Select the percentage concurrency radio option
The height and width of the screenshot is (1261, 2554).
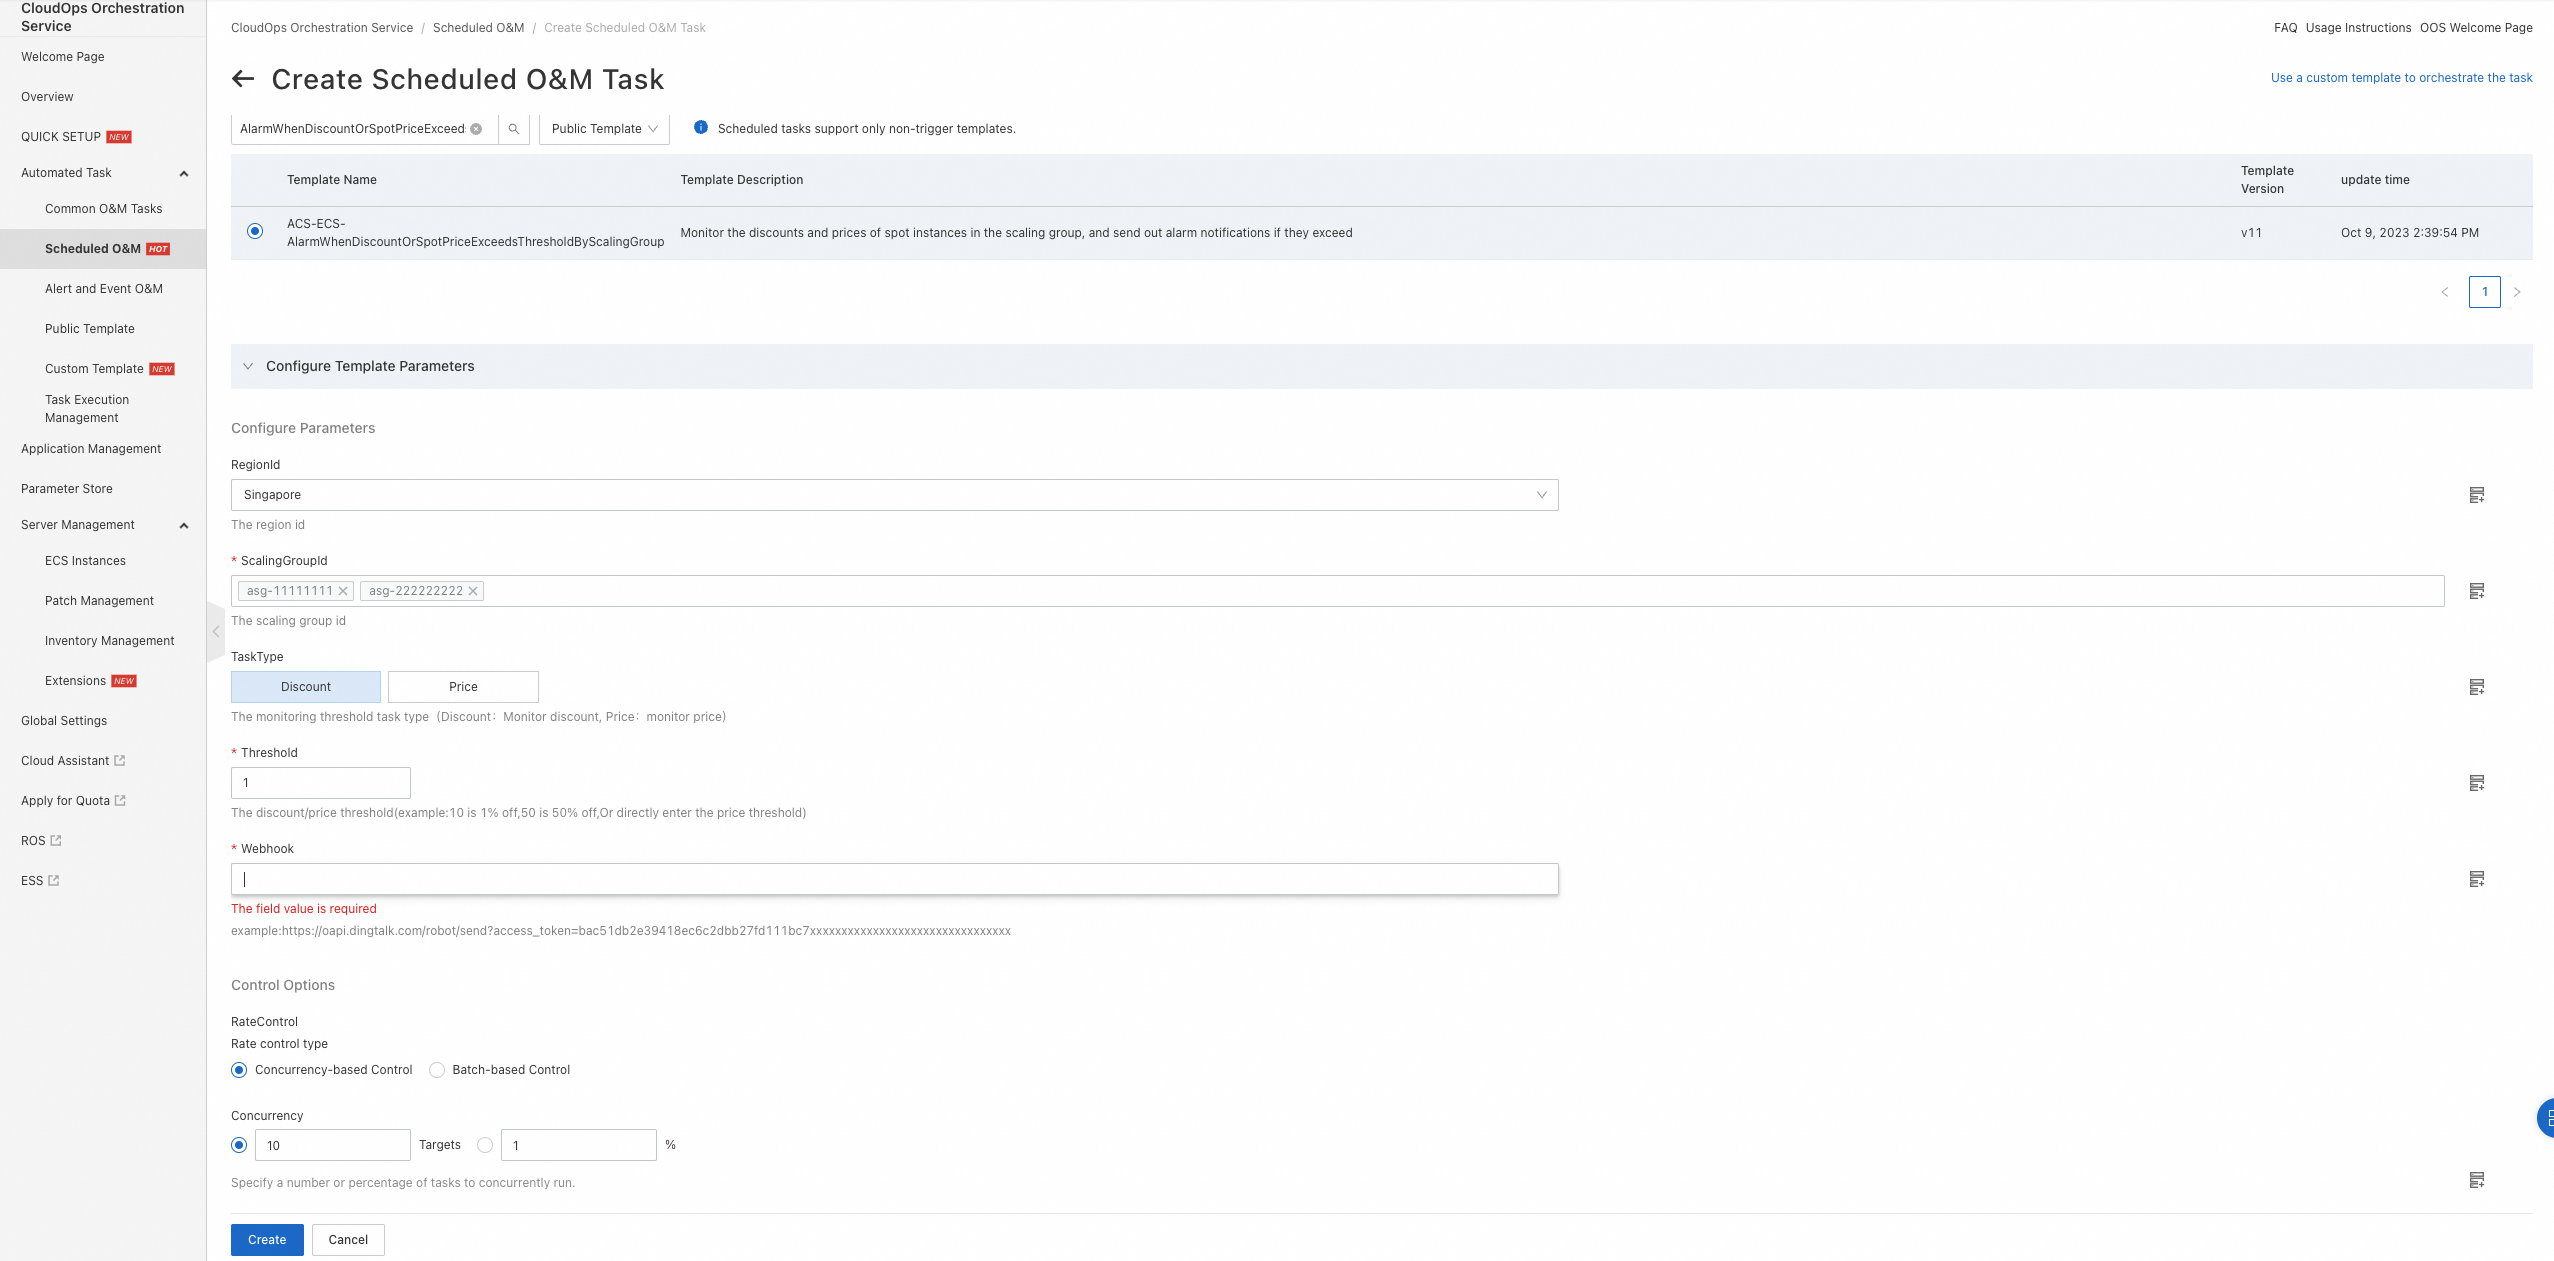point(485,1145)
